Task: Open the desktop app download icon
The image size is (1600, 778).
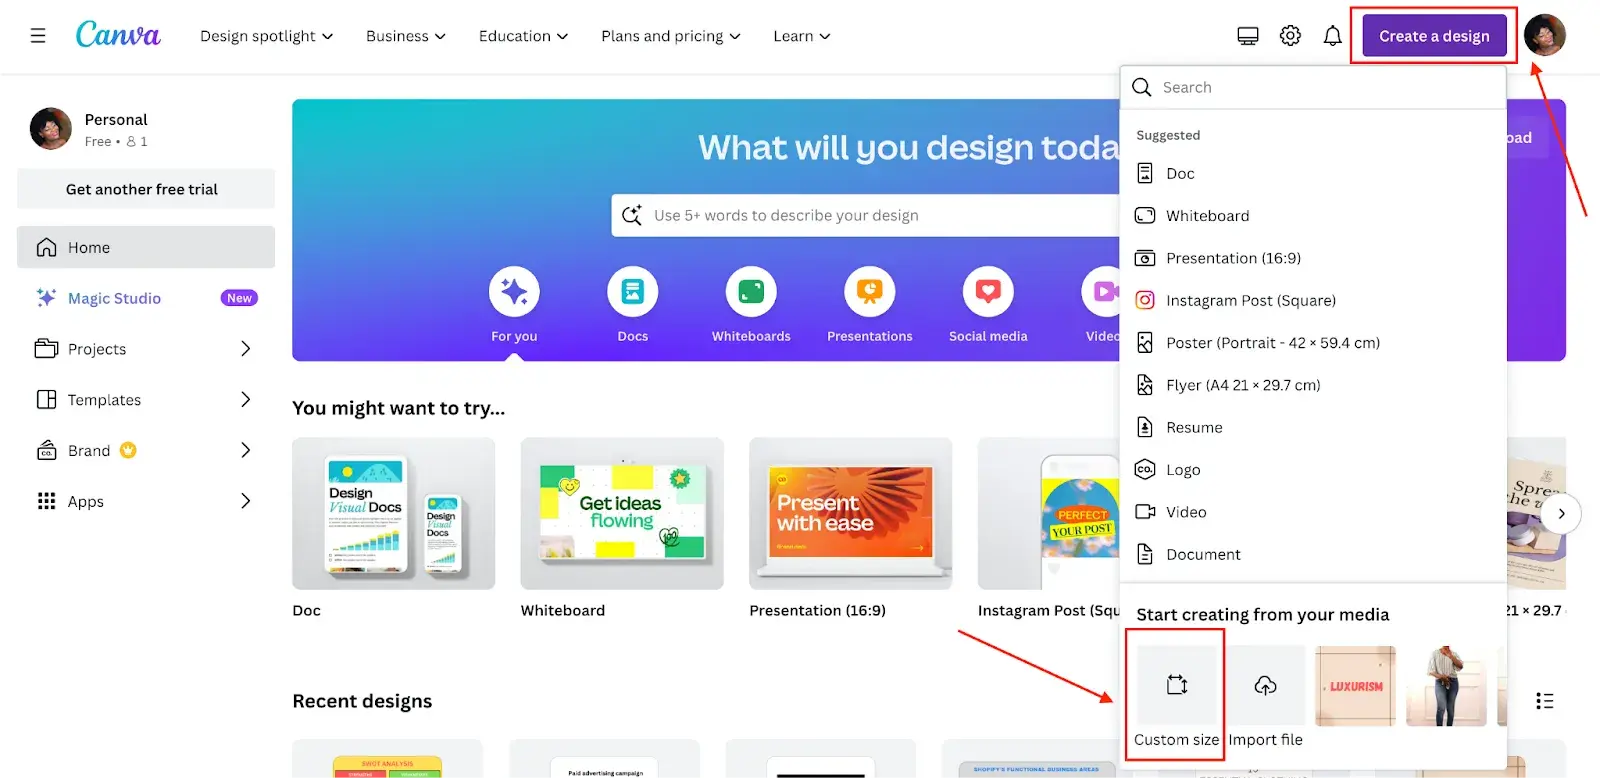Action: [x=1248, y=36]
